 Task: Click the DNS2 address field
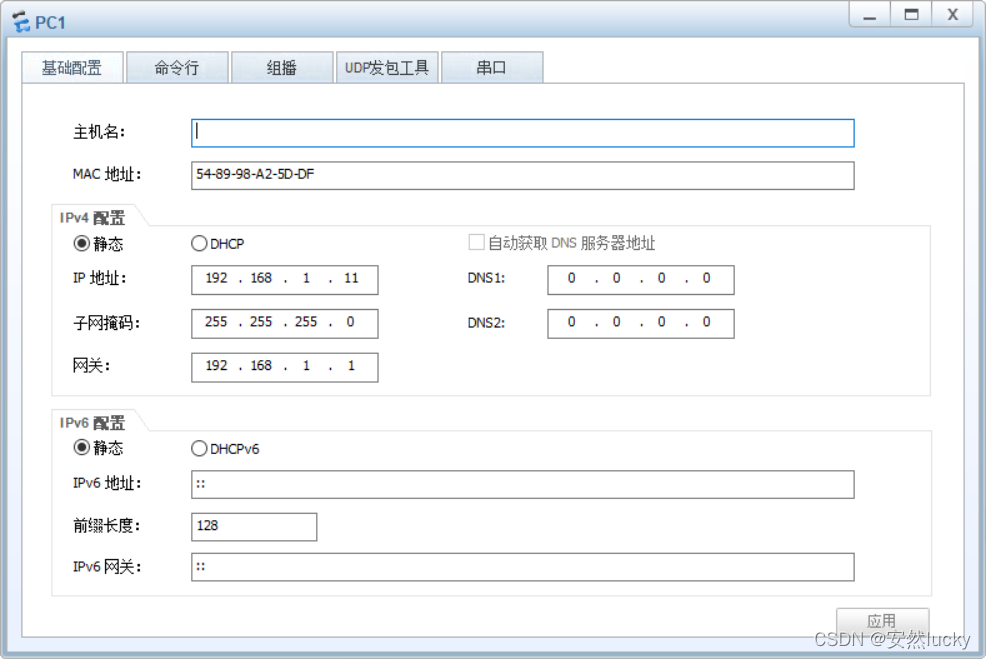(x=641, y=323)
